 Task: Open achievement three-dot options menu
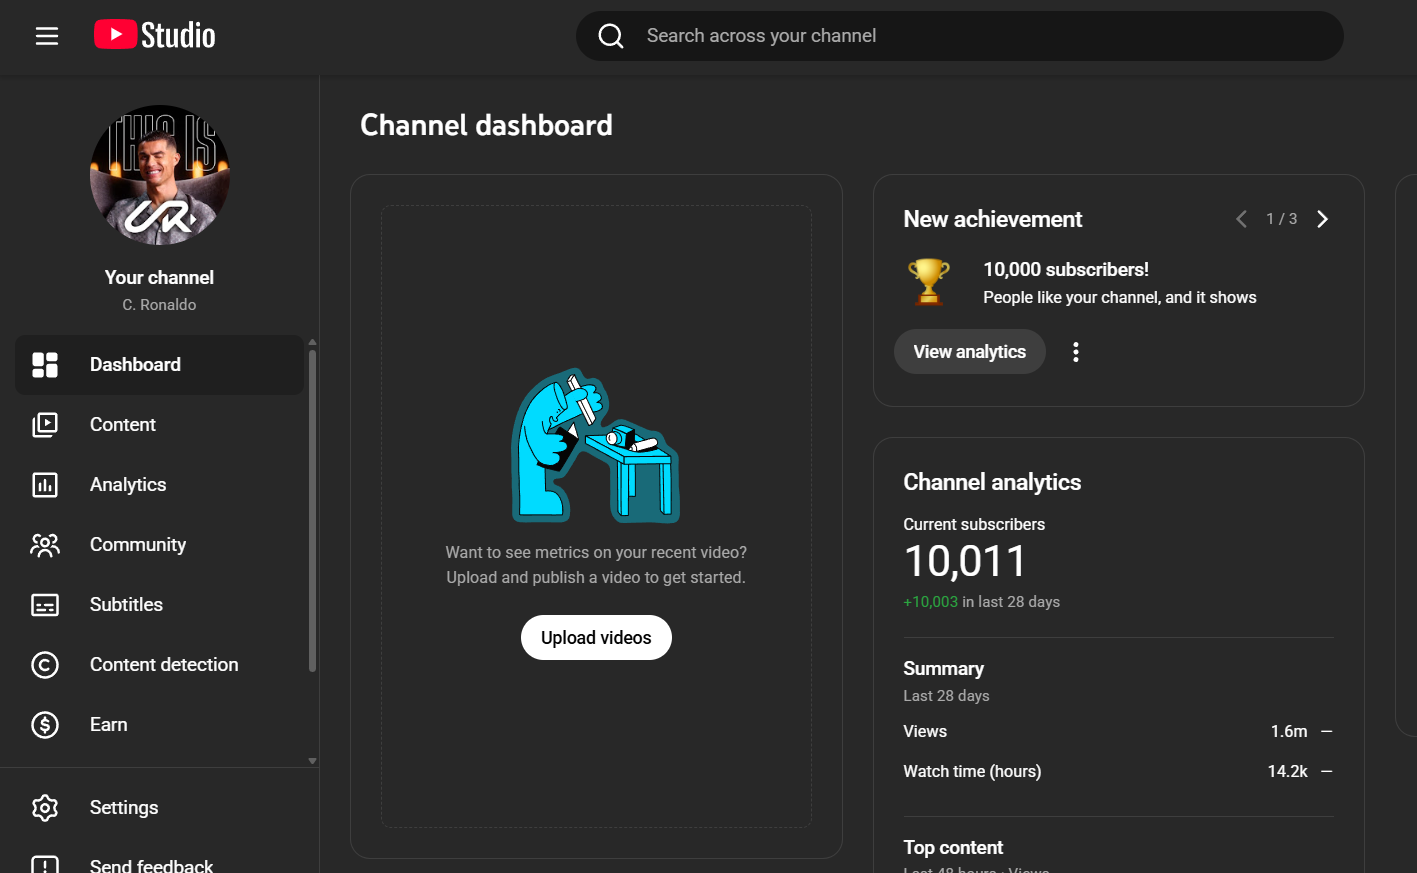[x=1076, y=352]
